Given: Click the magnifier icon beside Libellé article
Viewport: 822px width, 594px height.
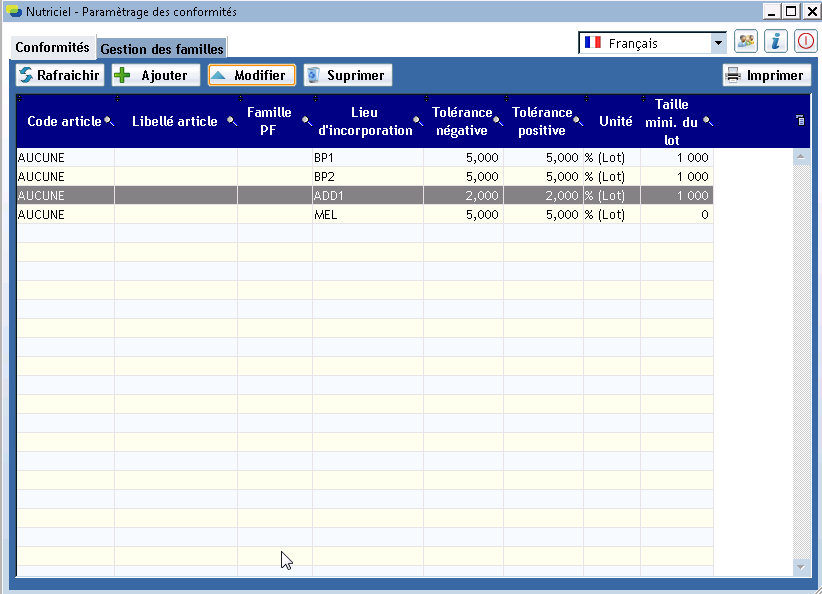Looking at the screenshot, I should click(x=232, y=121).
